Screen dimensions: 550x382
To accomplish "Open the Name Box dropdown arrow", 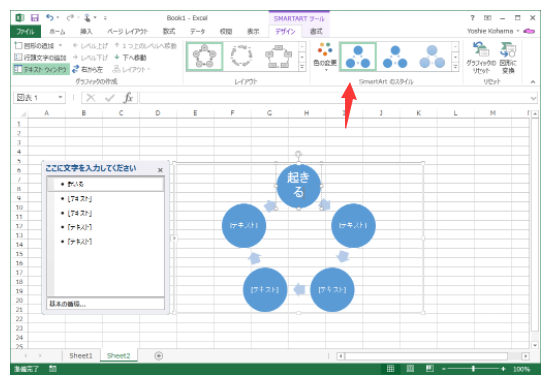I will pyautogui.click(x=61, y=97).
